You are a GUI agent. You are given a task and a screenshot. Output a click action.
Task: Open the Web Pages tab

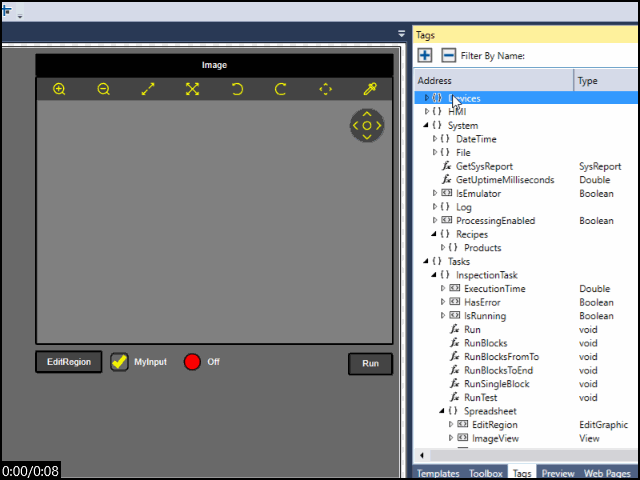coord(606,473)
